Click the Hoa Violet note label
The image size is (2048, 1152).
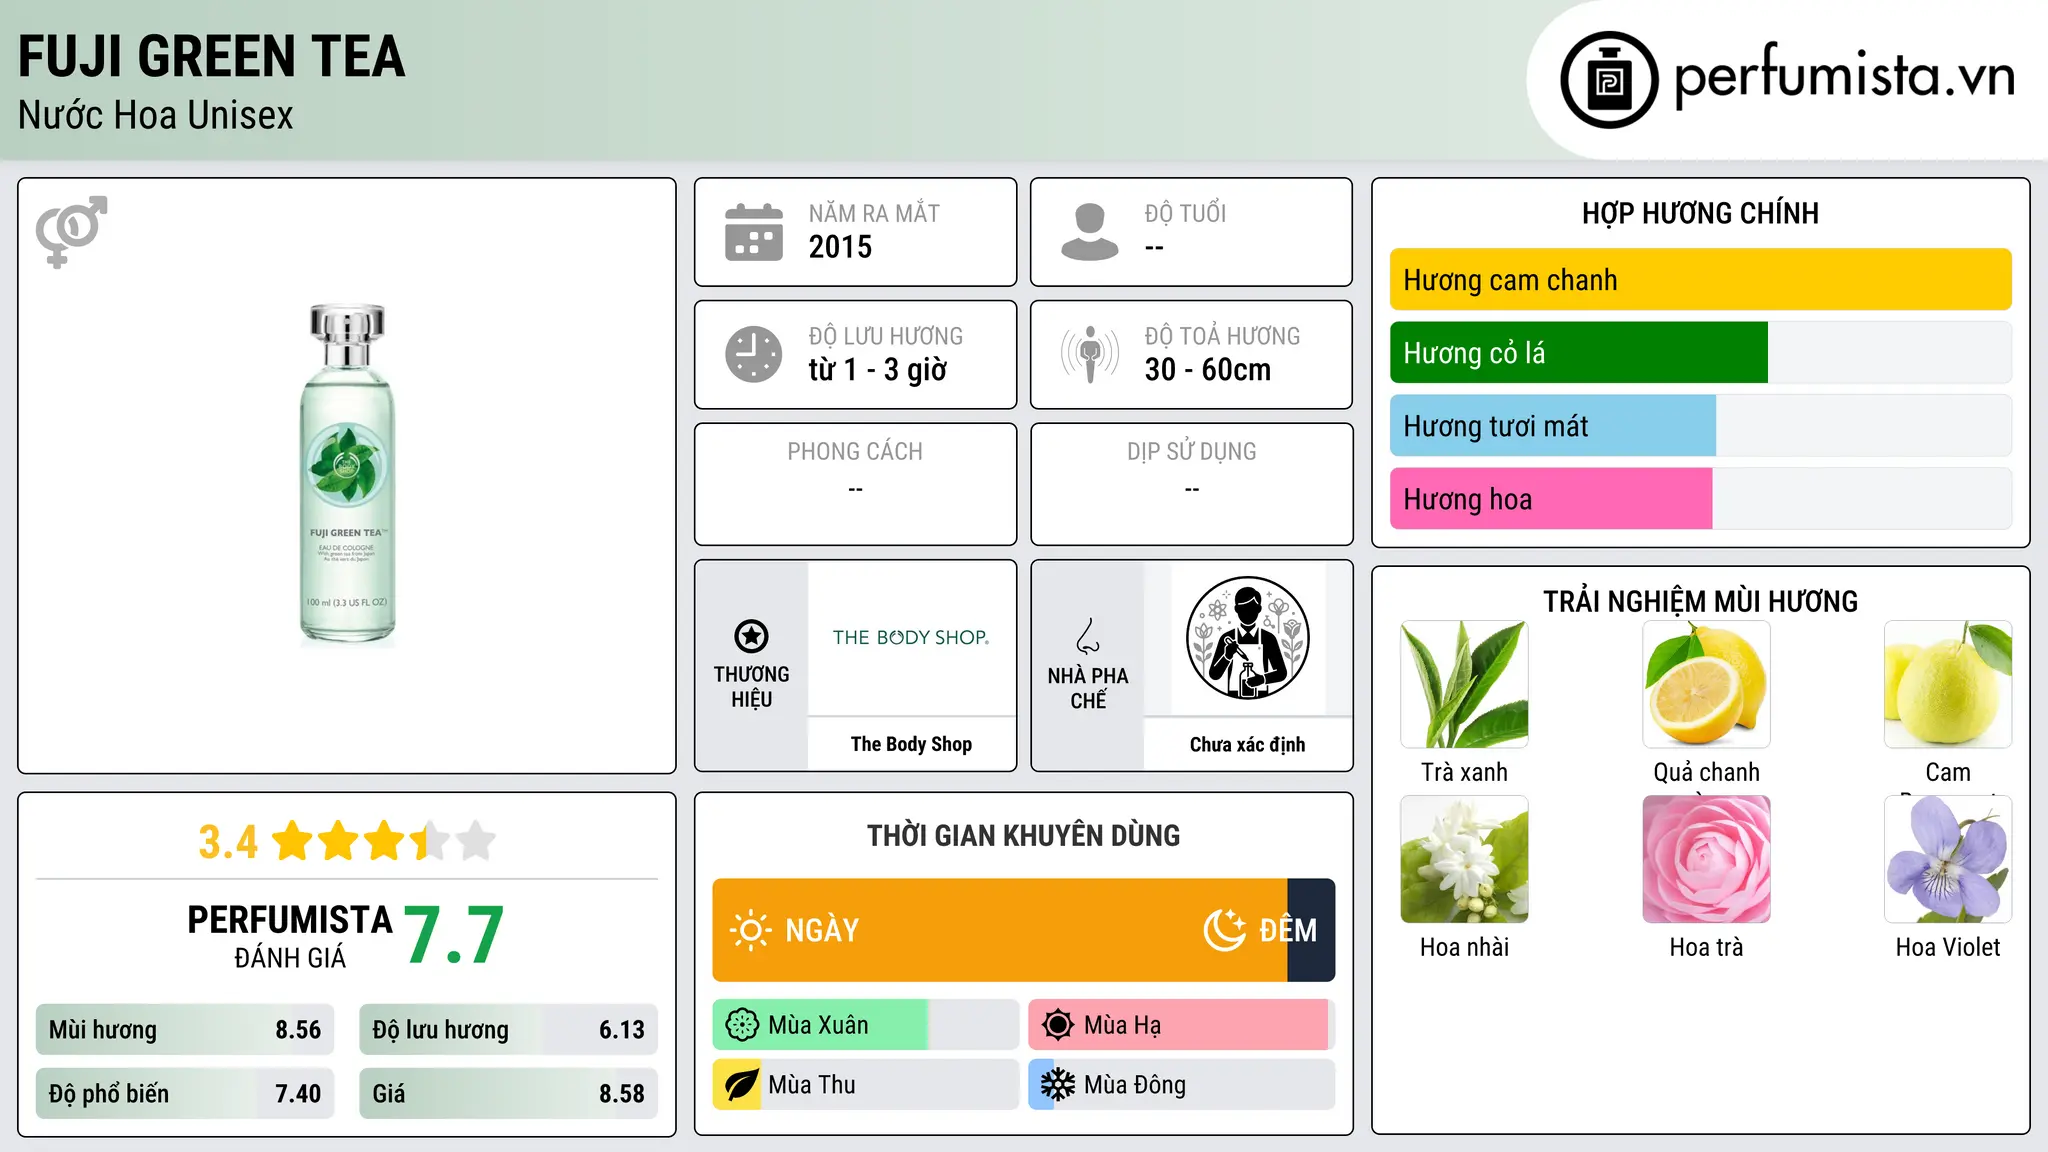click(x=1948, y=947)
